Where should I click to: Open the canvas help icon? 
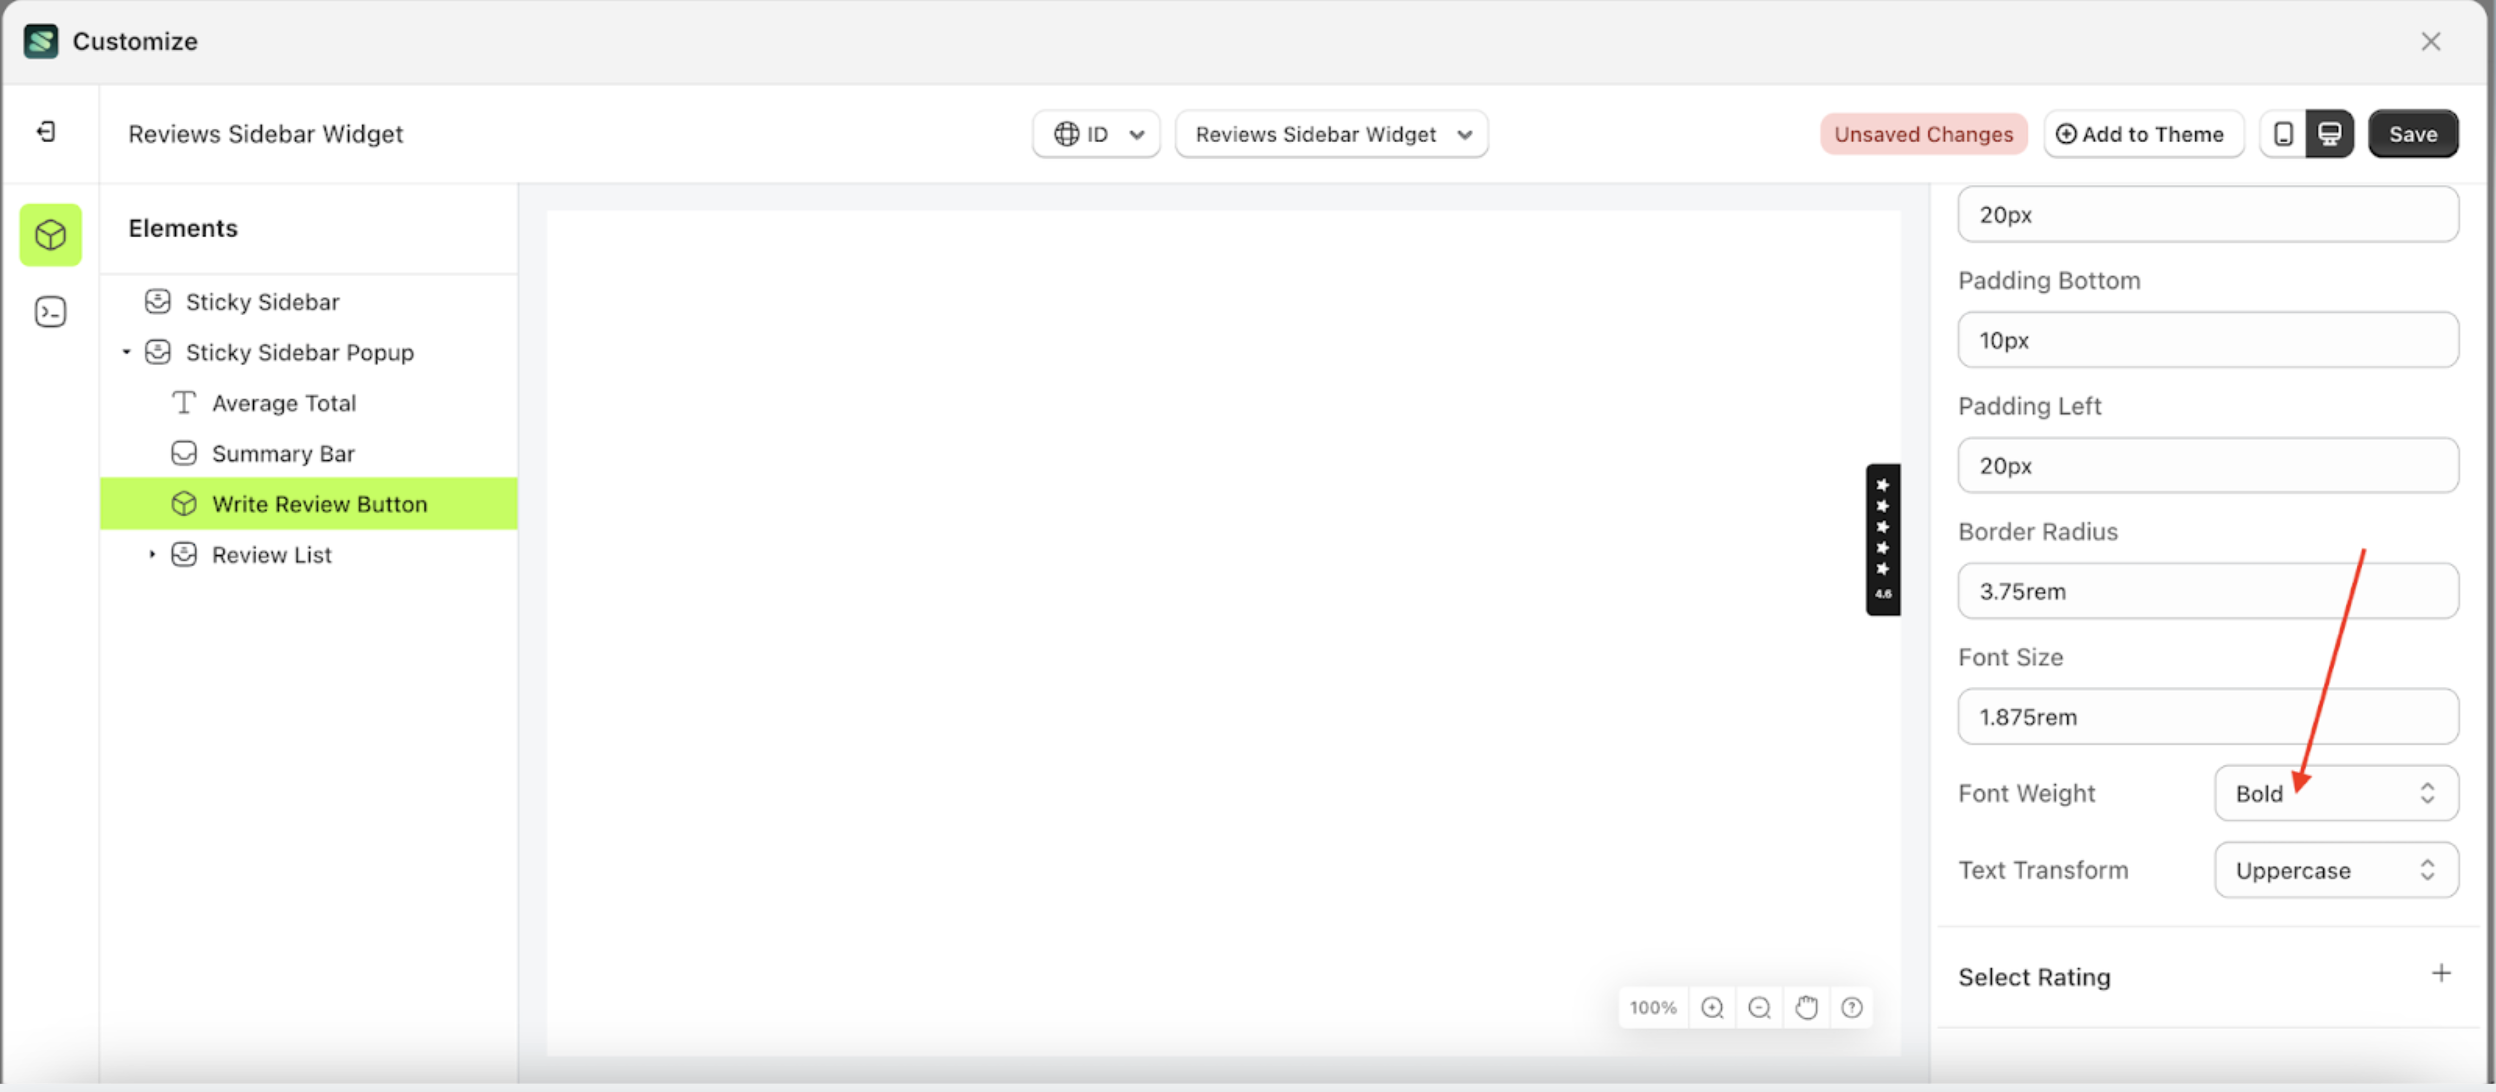pyautogui.click(x=1852, y=1007)
